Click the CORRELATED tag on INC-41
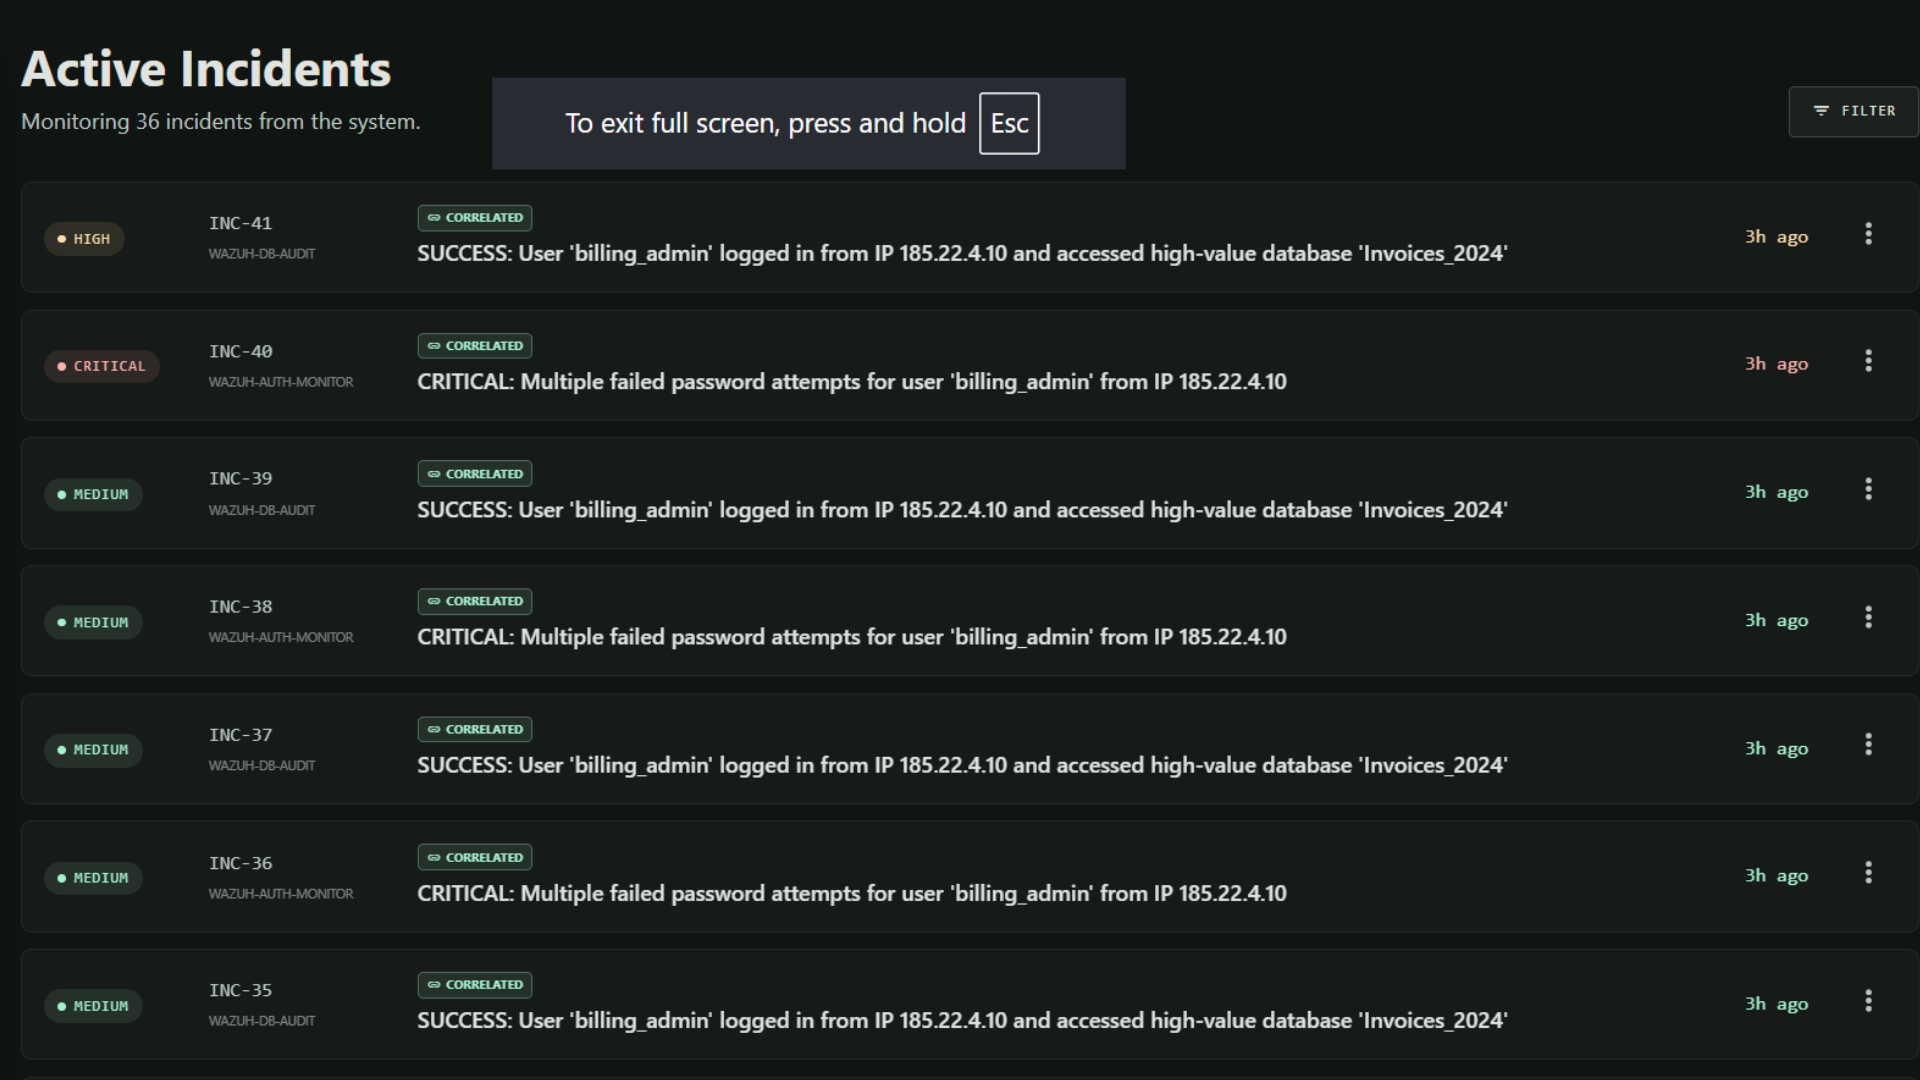This screenshot has width=1920, height=1080. click(475, 218)
